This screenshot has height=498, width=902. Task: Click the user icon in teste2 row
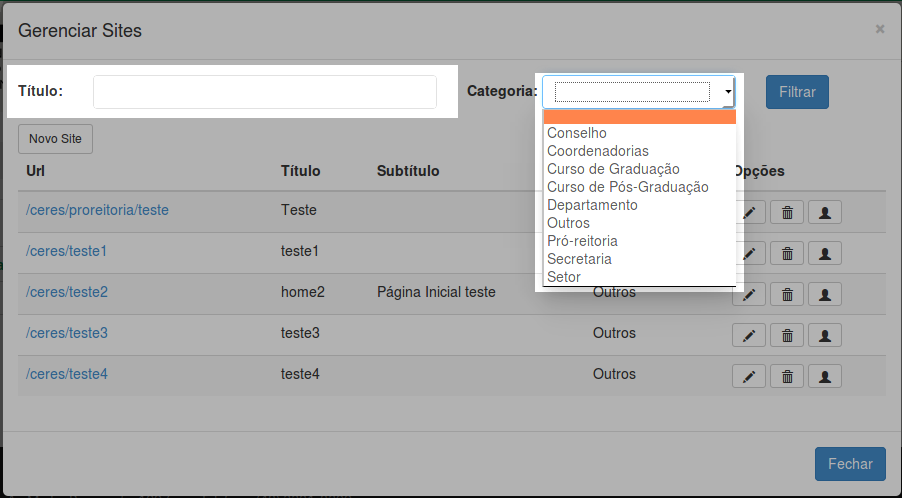(825, 294)
